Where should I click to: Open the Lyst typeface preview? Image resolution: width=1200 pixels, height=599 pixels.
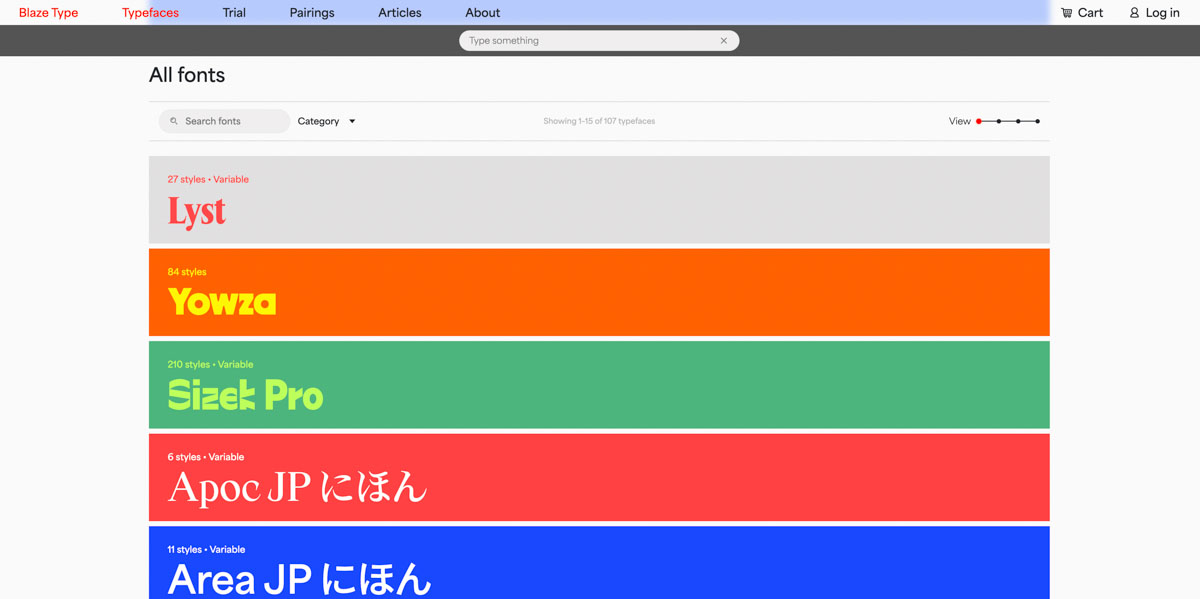(598, 199)
